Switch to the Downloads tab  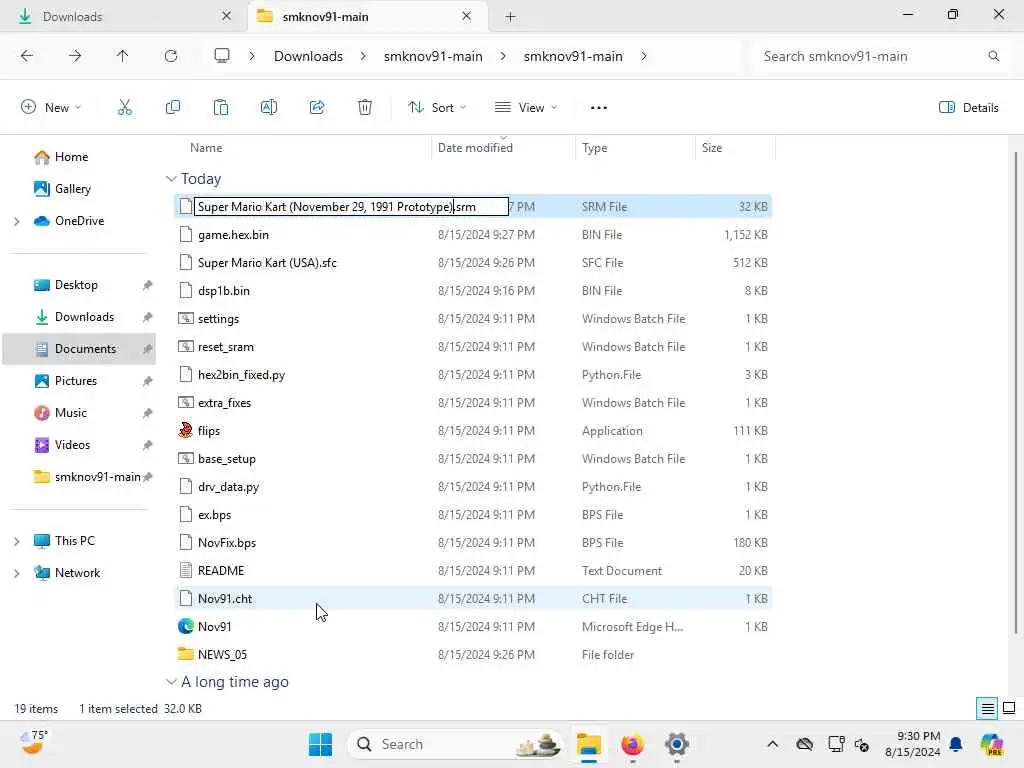tap(124, 16)
